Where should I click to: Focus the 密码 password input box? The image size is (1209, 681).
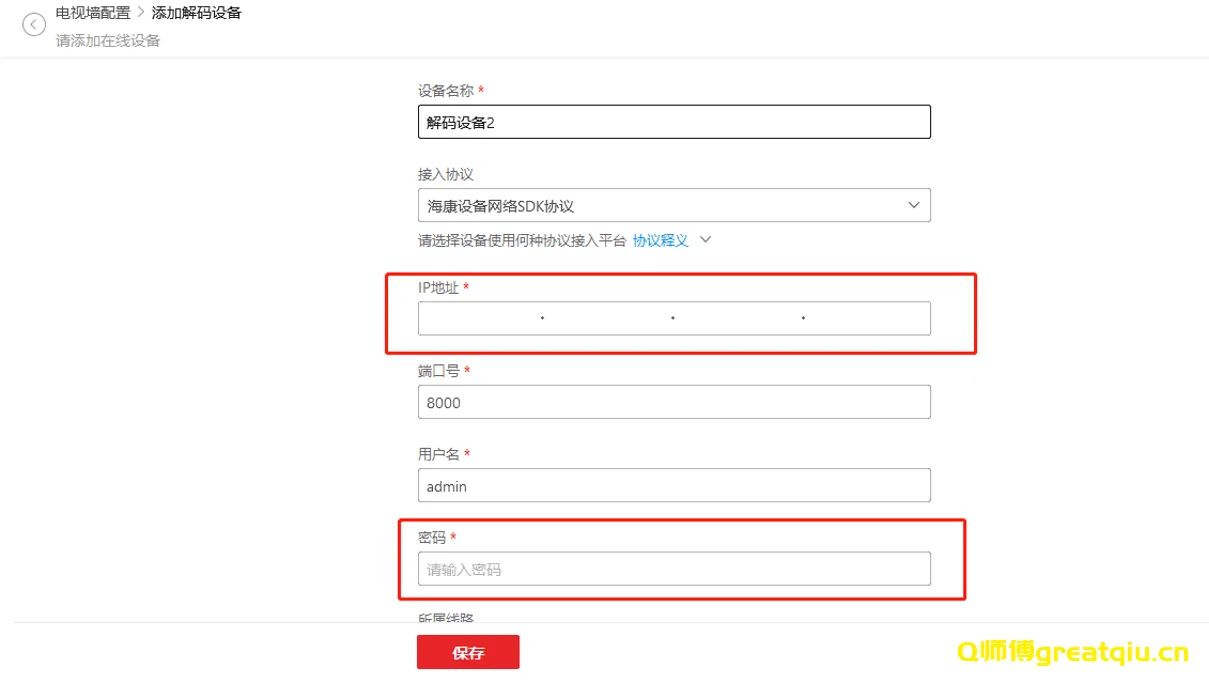coord(673,569)
